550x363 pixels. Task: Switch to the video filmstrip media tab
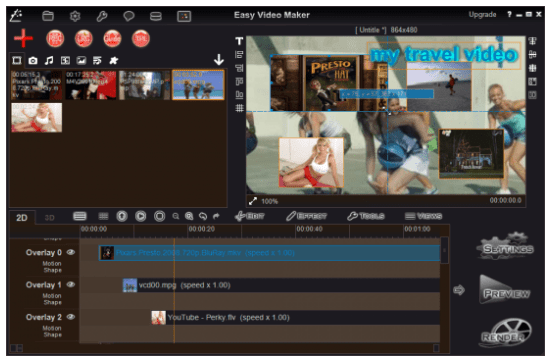pyautogui.click(x=17, y=60)
